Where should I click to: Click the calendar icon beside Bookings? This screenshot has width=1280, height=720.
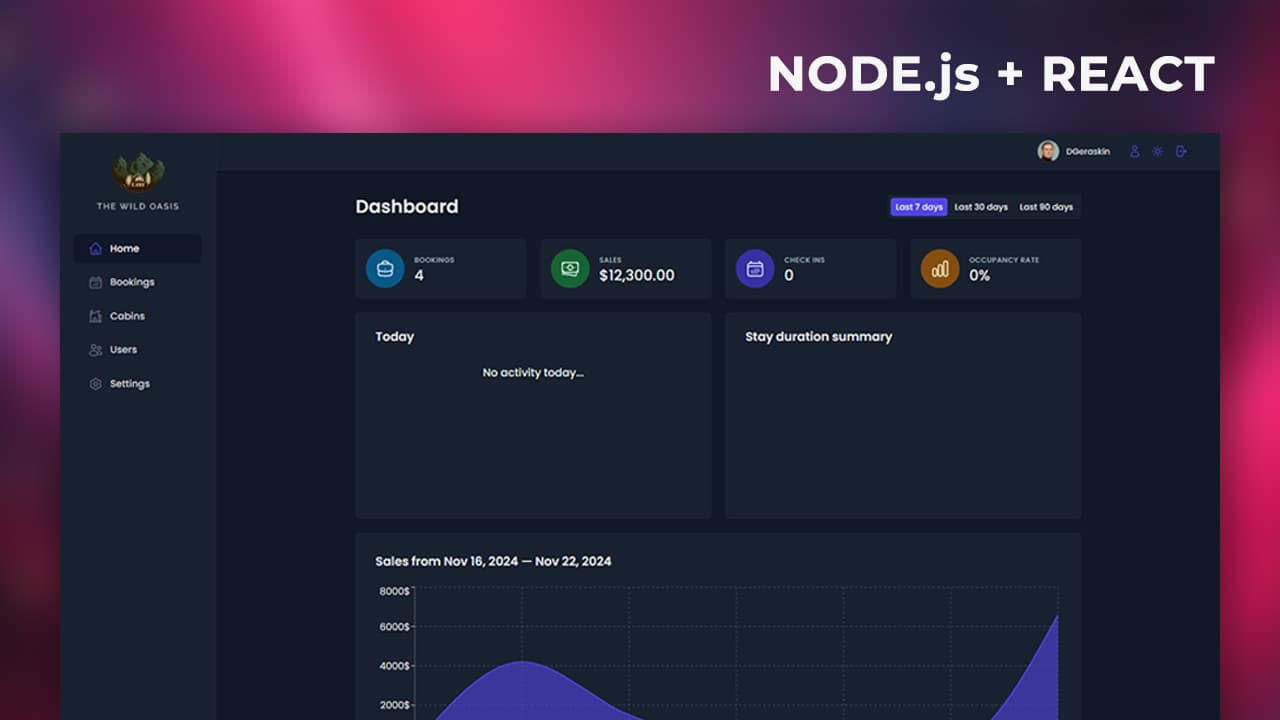click(x=96, y=282)
